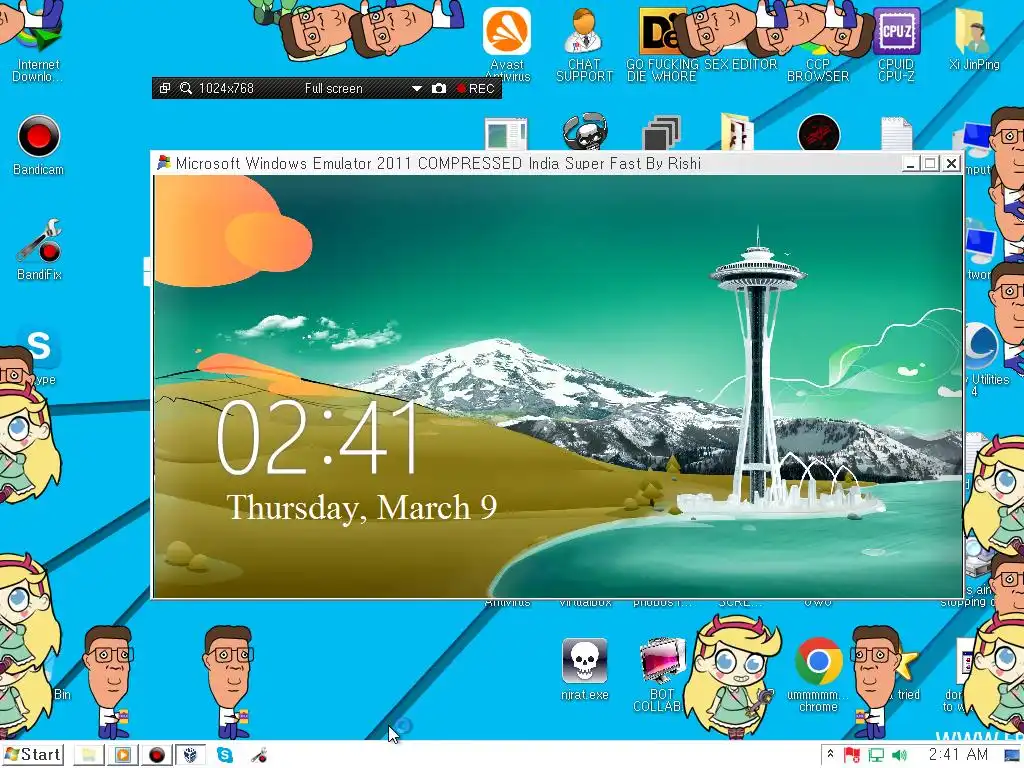Open the BandiFix wrench taskbar icon
The width and height of the screenshot is (1024, 768).
[x=259, y=756]
